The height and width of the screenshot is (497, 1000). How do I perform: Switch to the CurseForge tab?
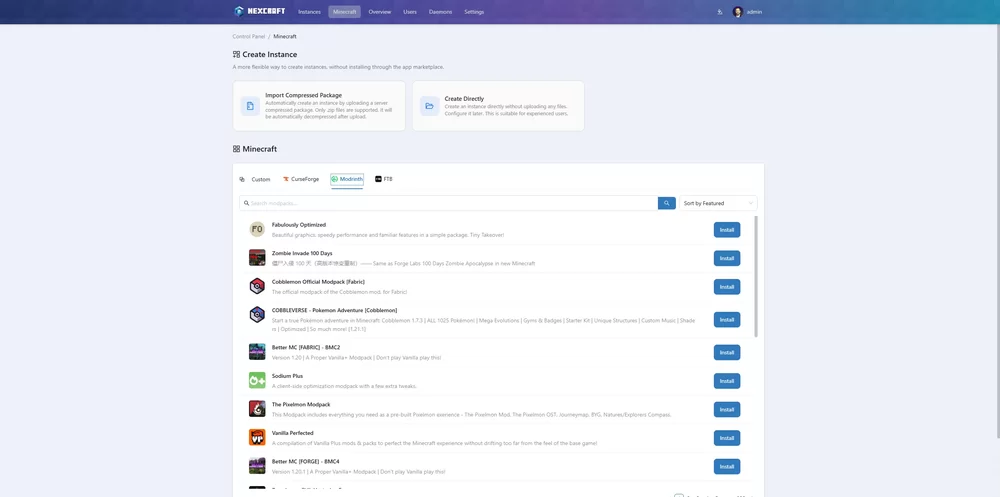pos(301,179)
